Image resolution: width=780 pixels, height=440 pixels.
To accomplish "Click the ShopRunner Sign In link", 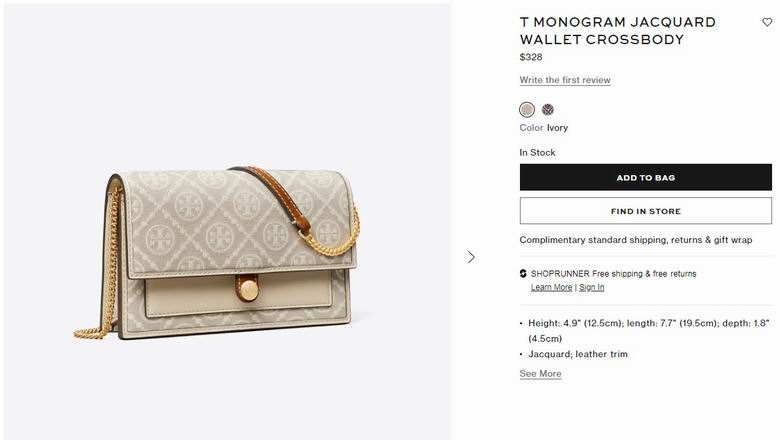I will click(x=591, y=287).
